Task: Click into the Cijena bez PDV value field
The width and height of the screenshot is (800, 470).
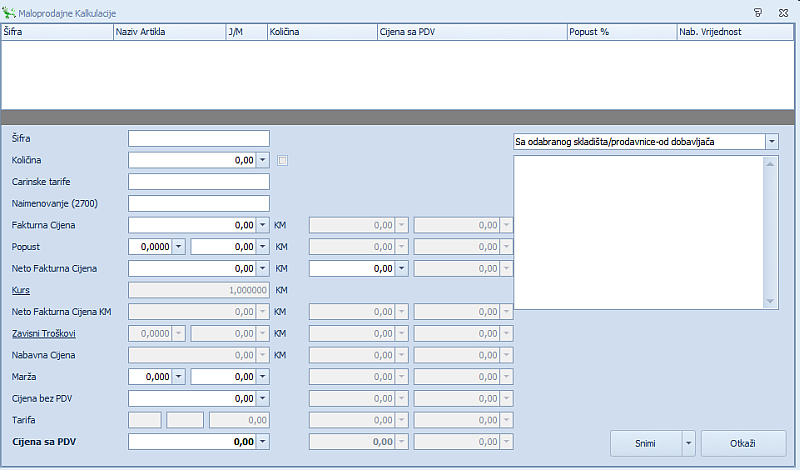Action: 192,399
